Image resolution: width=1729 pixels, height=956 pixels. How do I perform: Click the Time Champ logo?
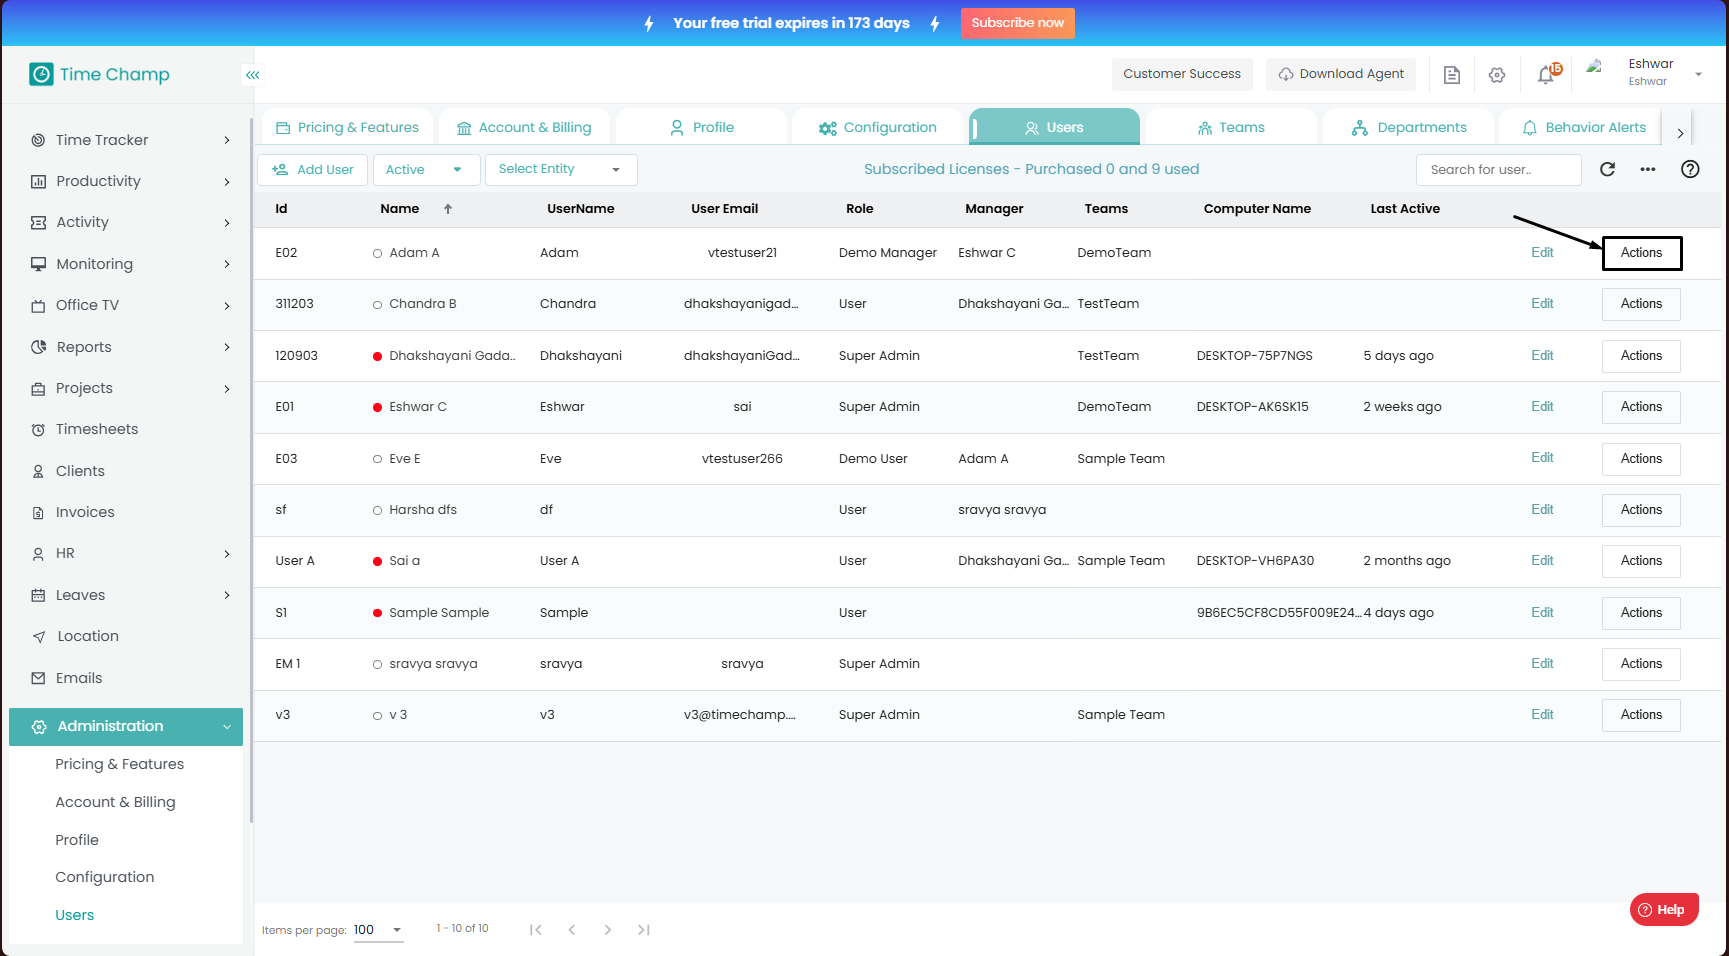100,74
